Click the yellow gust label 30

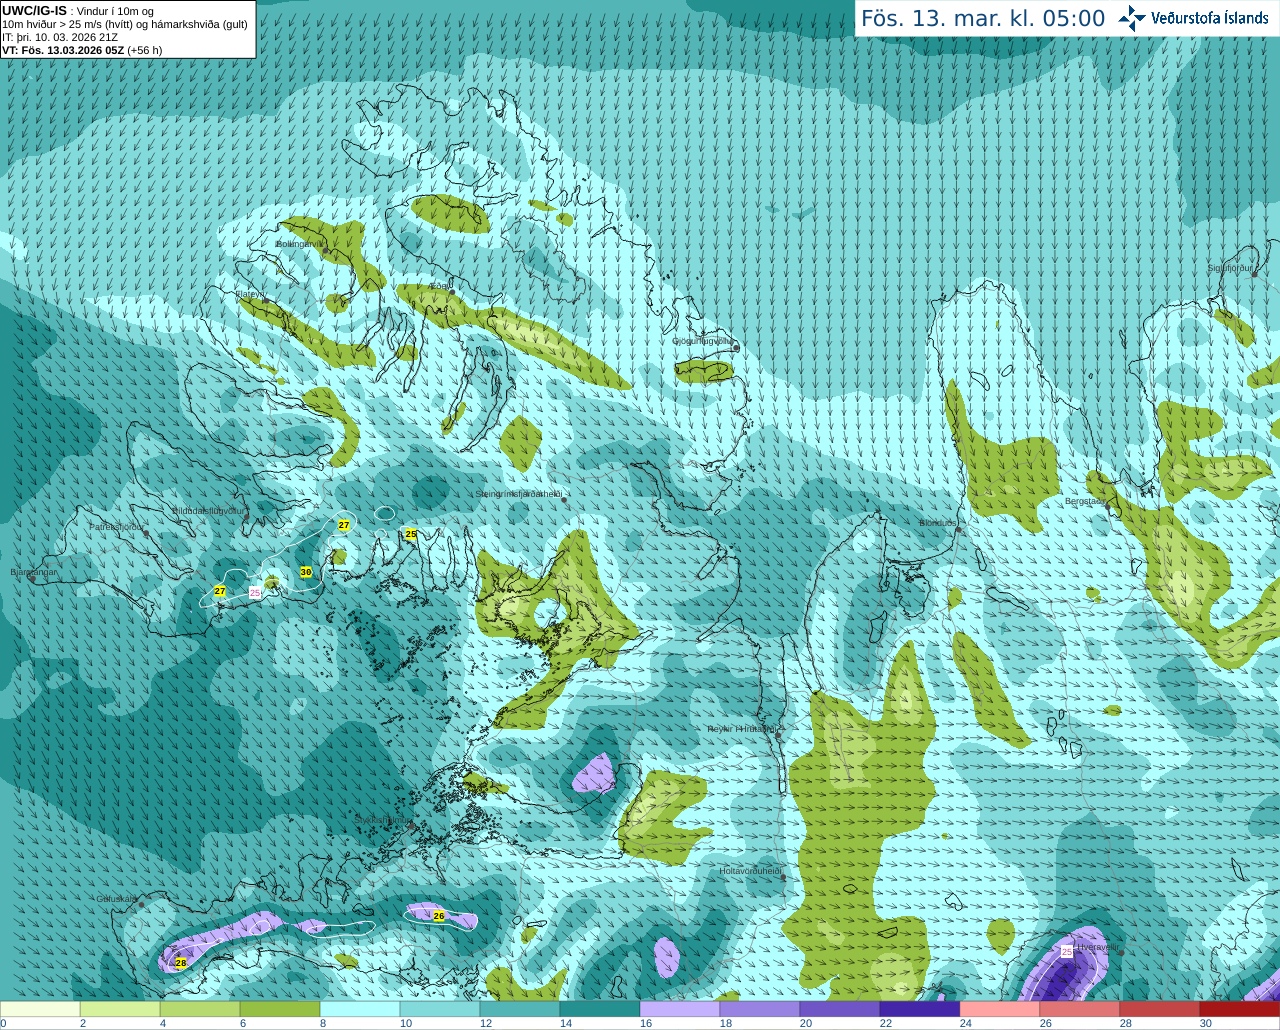(x=306, y=572)
